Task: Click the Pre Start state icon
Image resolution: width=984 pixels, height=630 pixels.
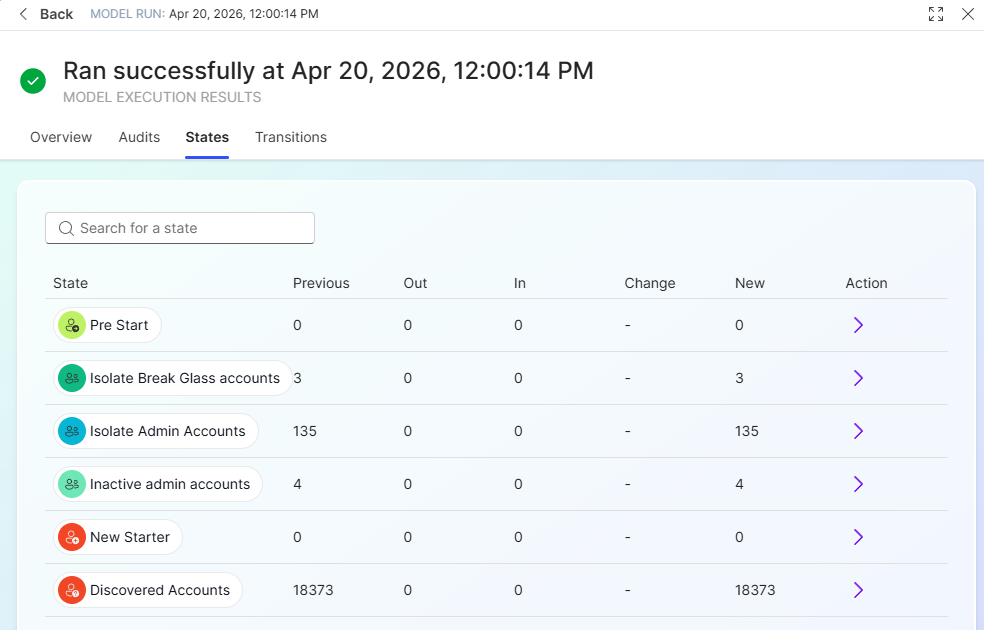Action: click(x=72, y=325)
